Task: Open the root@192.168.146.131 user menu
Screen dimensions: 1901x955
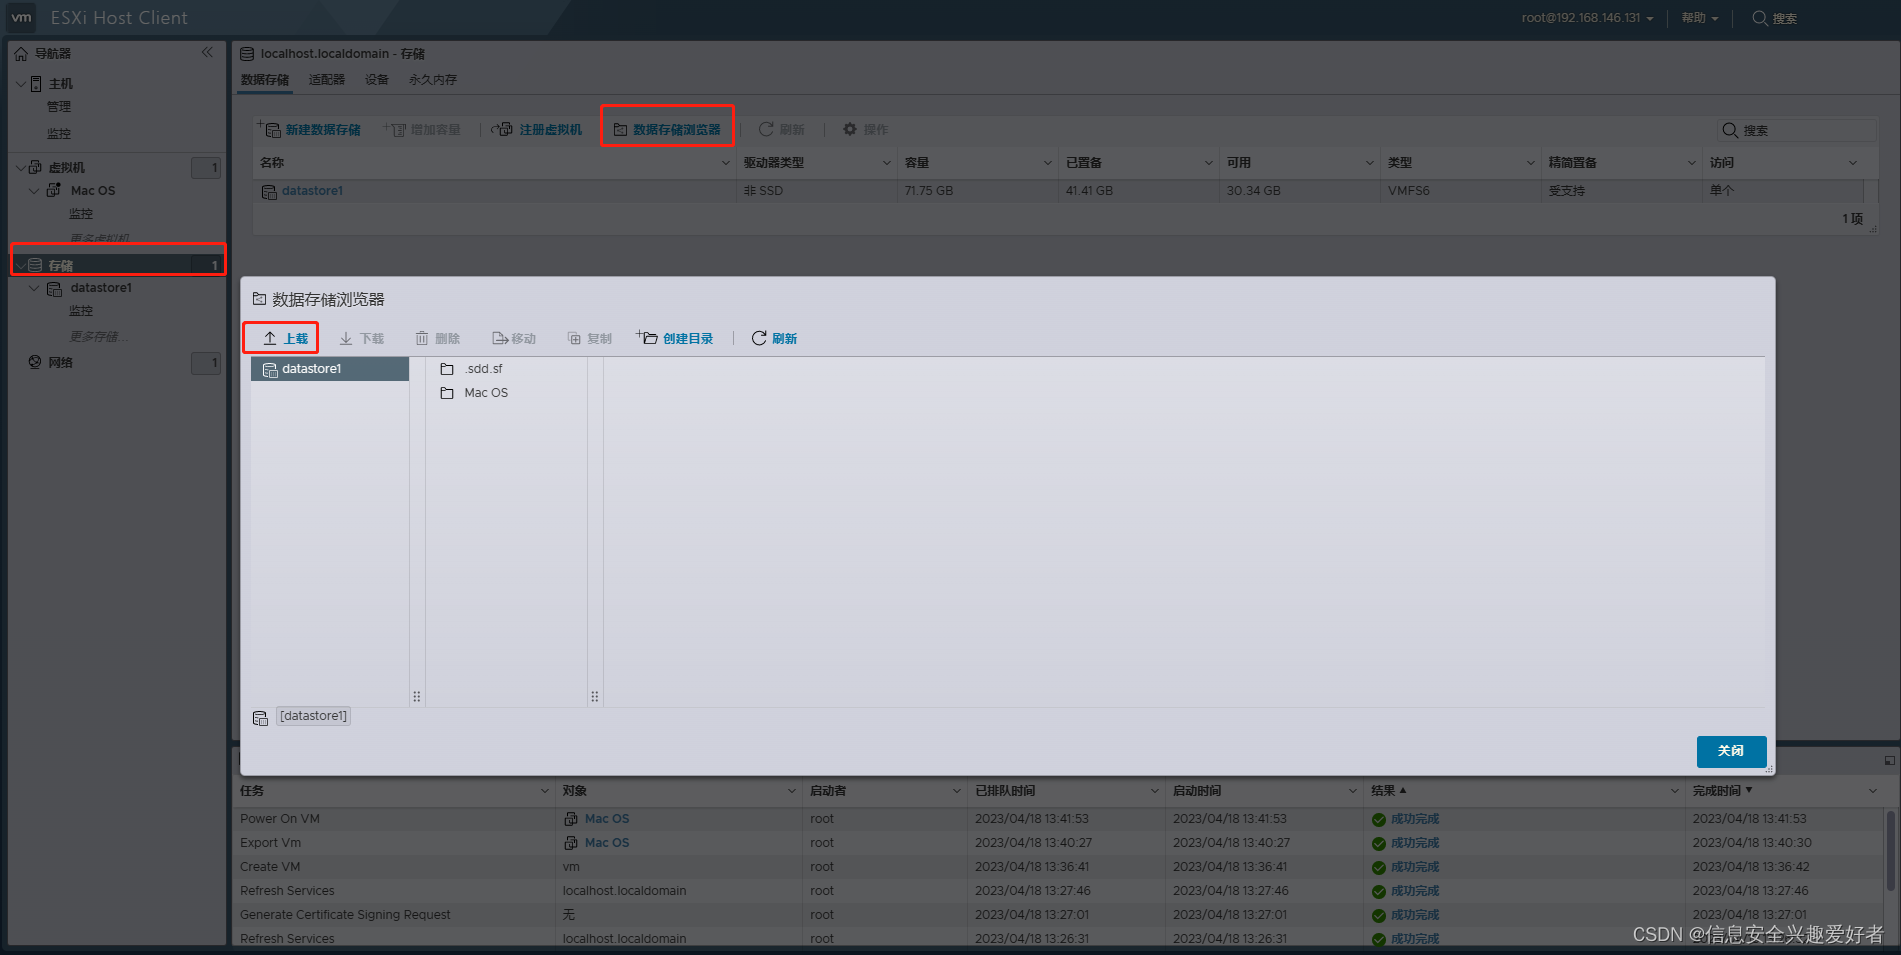Action: coord(1587,18)
